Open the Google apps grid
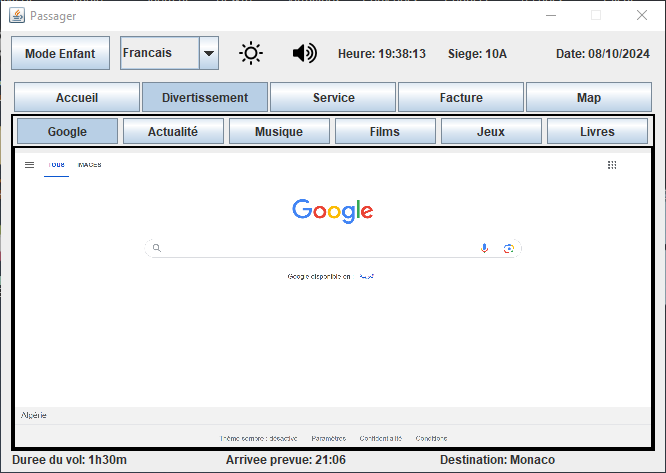Viewport: 666px width, 473px height. (x=612, y=164)
